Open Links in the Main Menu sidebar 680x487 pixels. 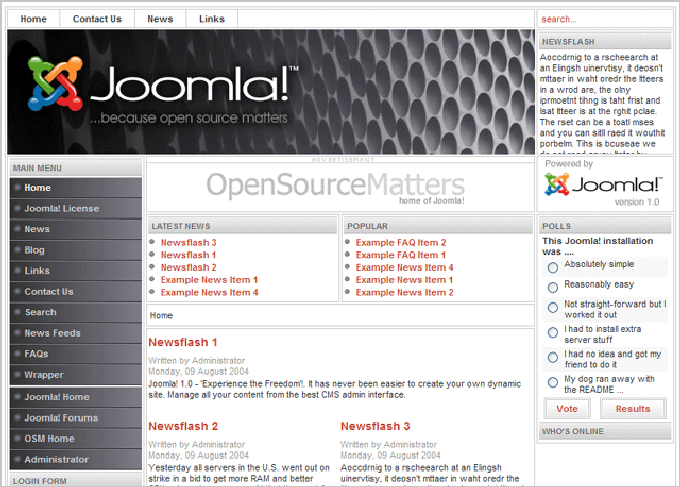(76, 271)
